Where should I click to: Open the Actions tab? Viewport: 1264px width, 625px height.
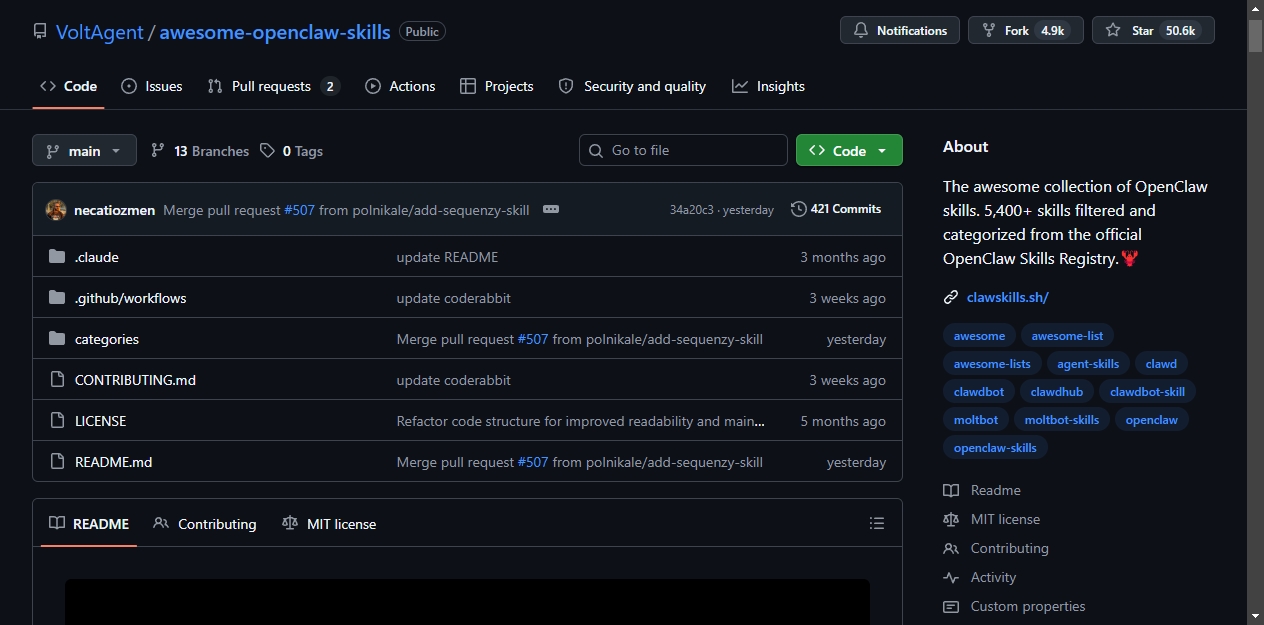400,86
